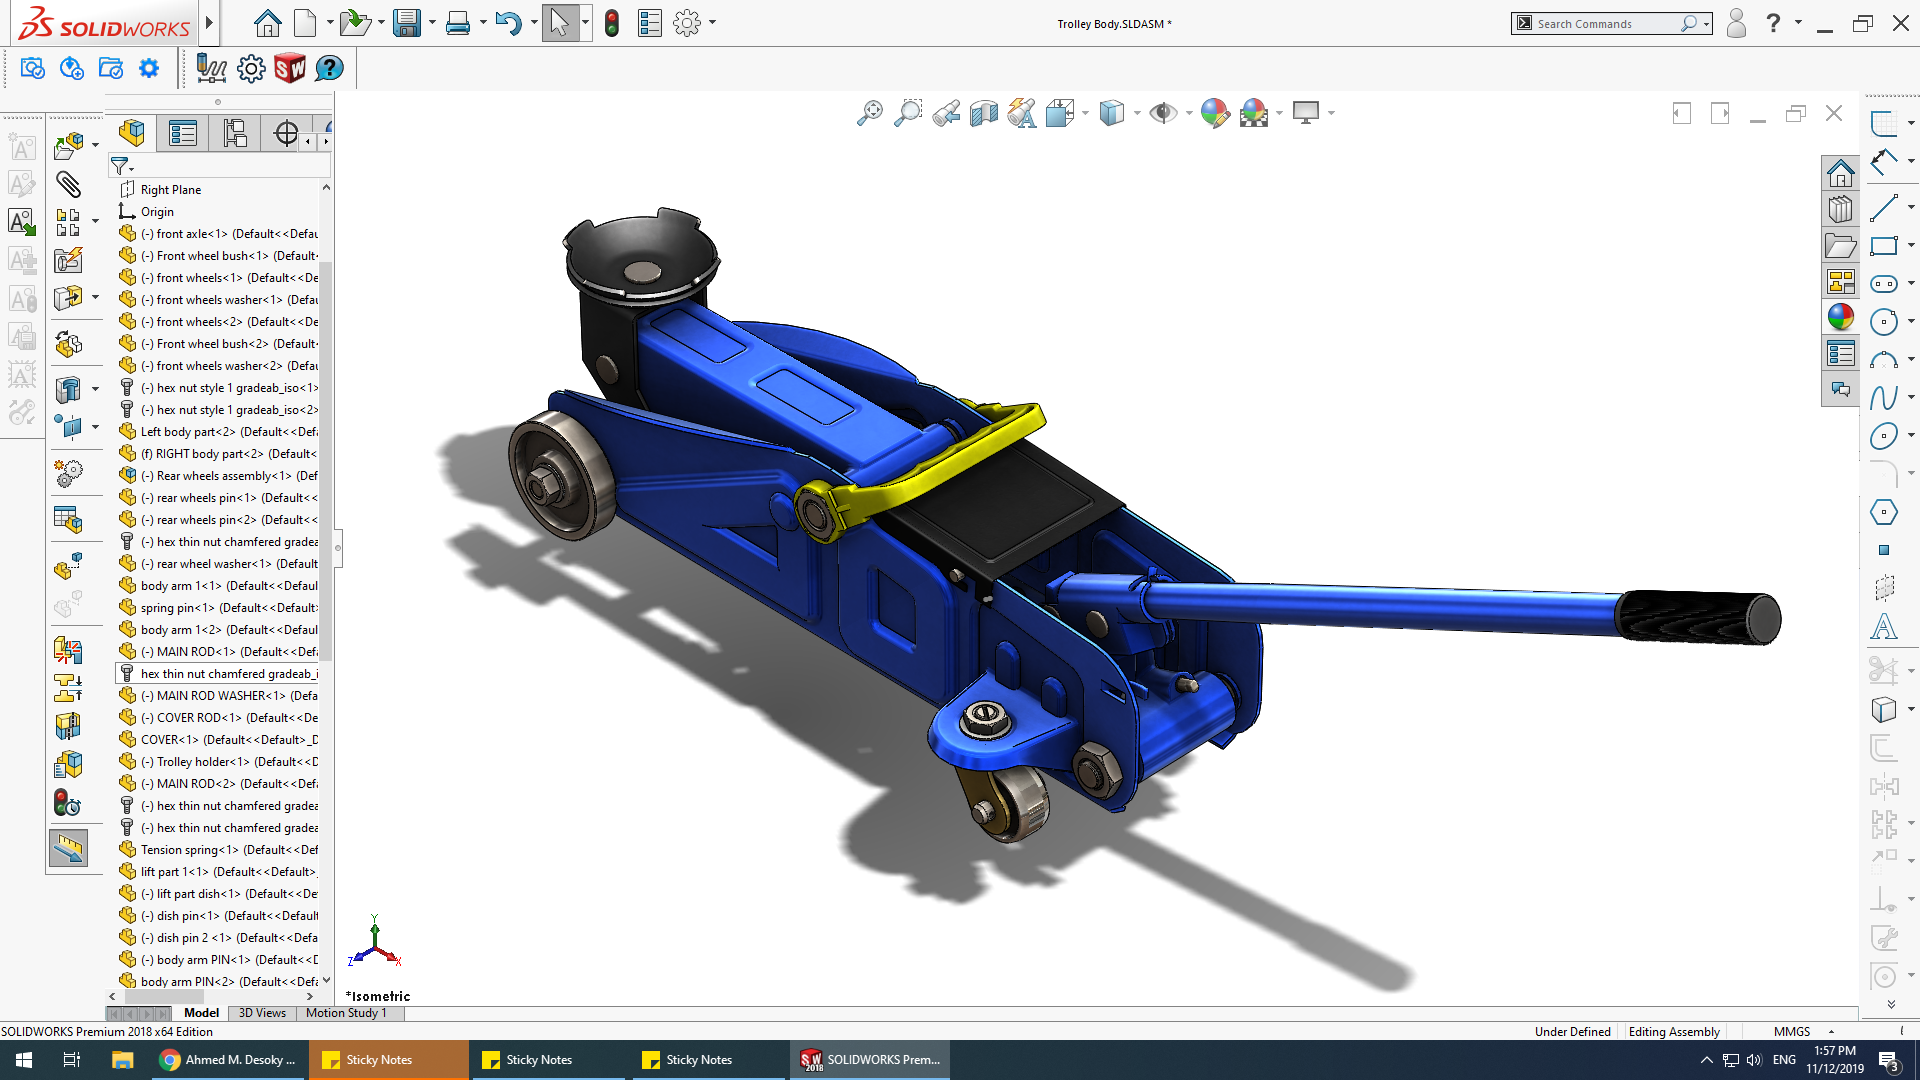Screen dimensions: 1920x1080
Task: Open the View Orientation dropdown arrow
Action: 1085,113
